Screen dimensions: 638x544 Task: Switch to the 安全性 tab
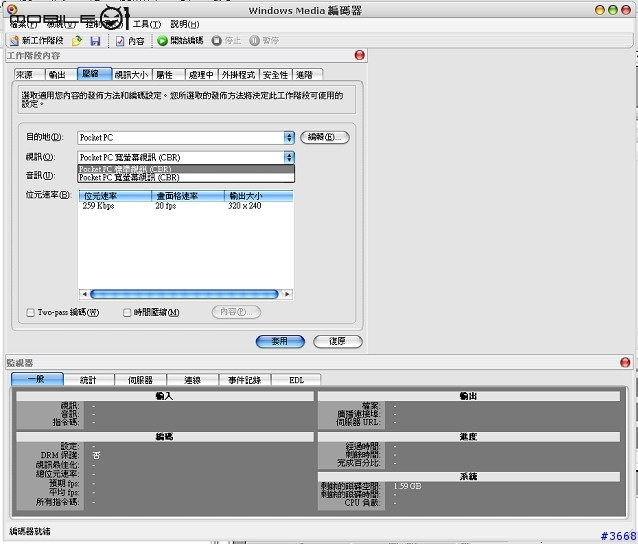pos(275,75)
